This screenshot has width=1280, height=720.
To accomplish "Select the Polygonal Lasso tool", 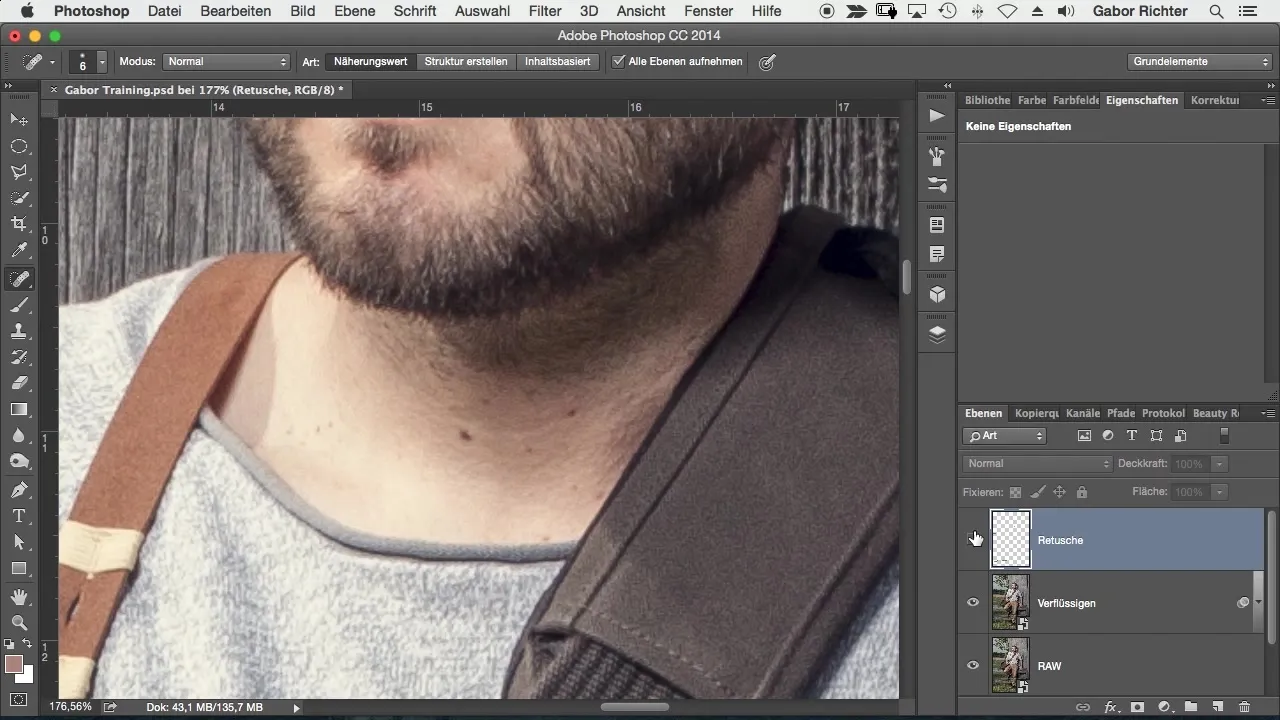I will tap(19, 172).
